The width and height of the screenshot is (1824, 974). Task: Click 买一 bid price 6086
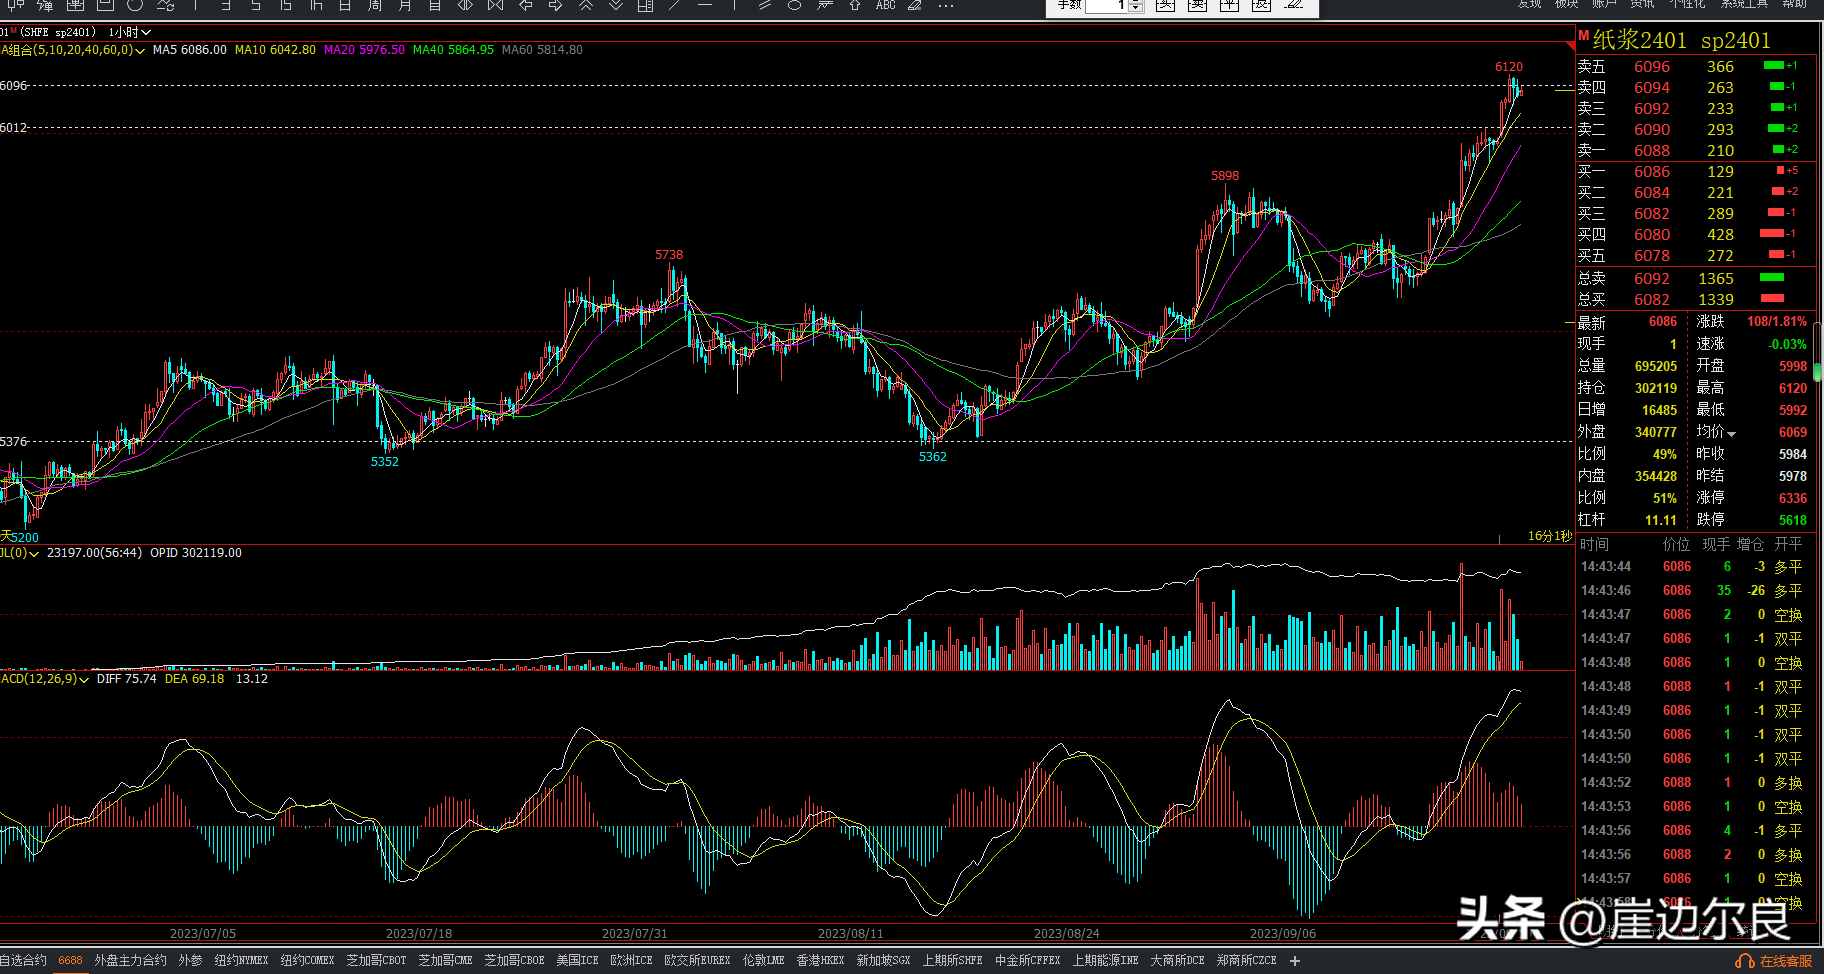pos(1652,171)
